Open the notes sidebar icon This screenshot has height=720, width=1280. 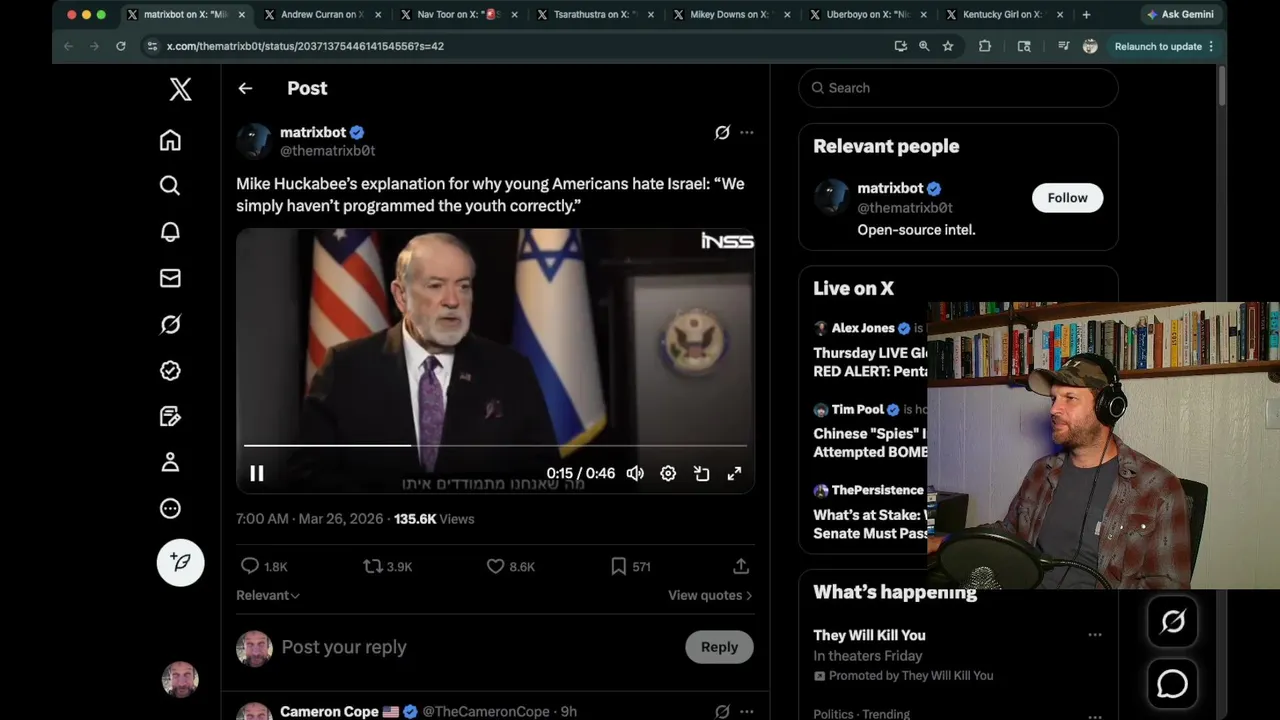tap(170, 416)
